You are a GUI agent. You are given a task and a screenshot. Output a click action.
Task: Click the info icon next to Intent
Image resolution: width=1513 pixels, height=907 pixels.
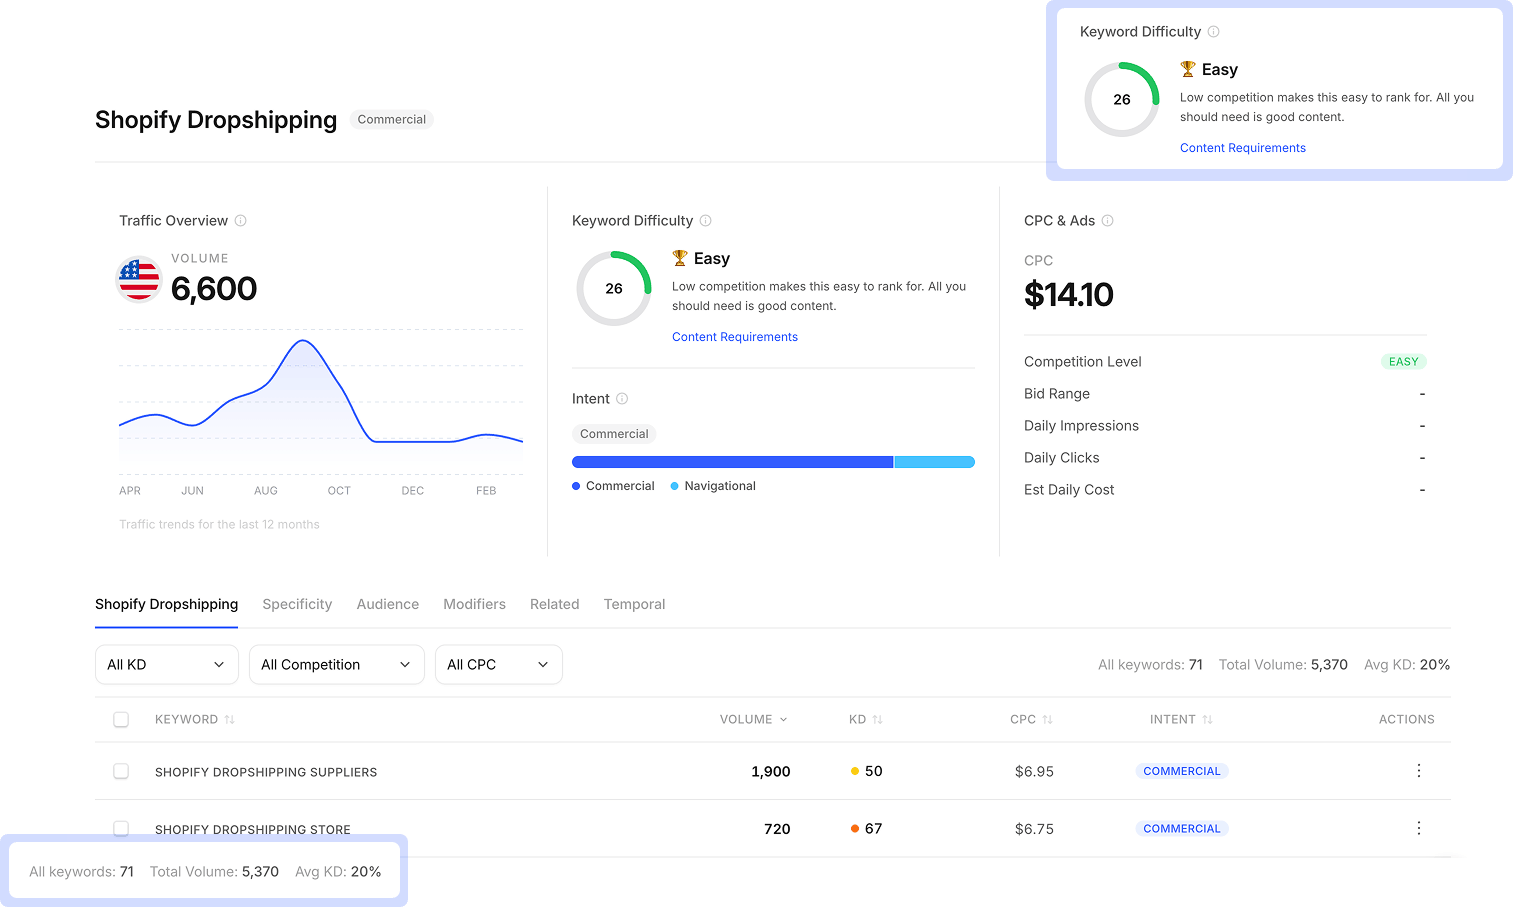pos(622,399)
